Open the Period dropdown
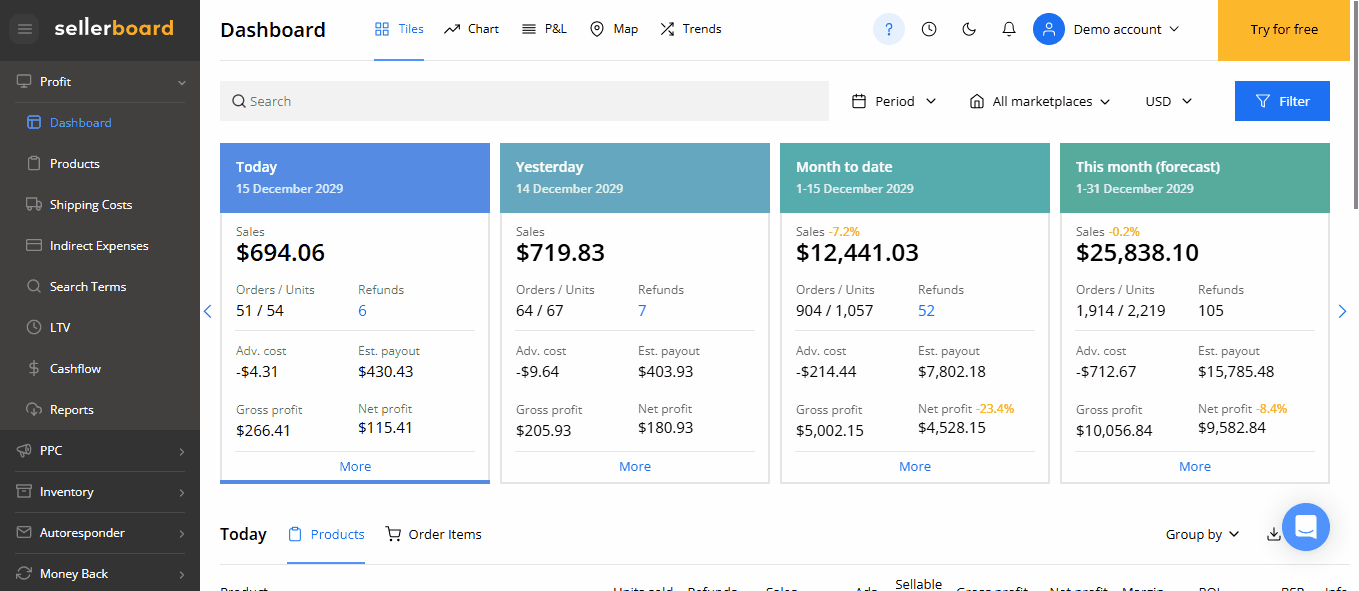 click(x=894, y=101)
